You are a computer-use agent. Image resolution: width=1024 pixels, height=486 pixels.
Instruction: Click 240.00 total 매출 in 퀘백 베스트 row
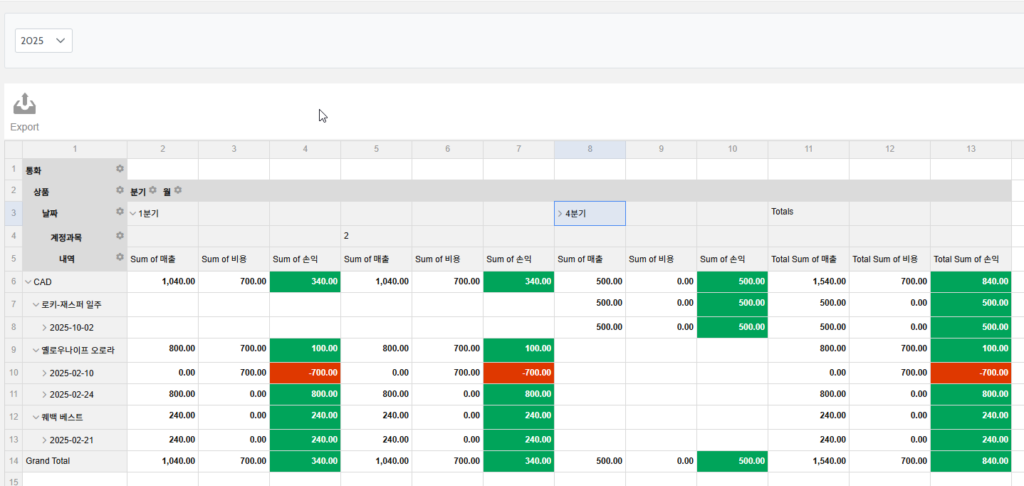(x=808, y=417)
